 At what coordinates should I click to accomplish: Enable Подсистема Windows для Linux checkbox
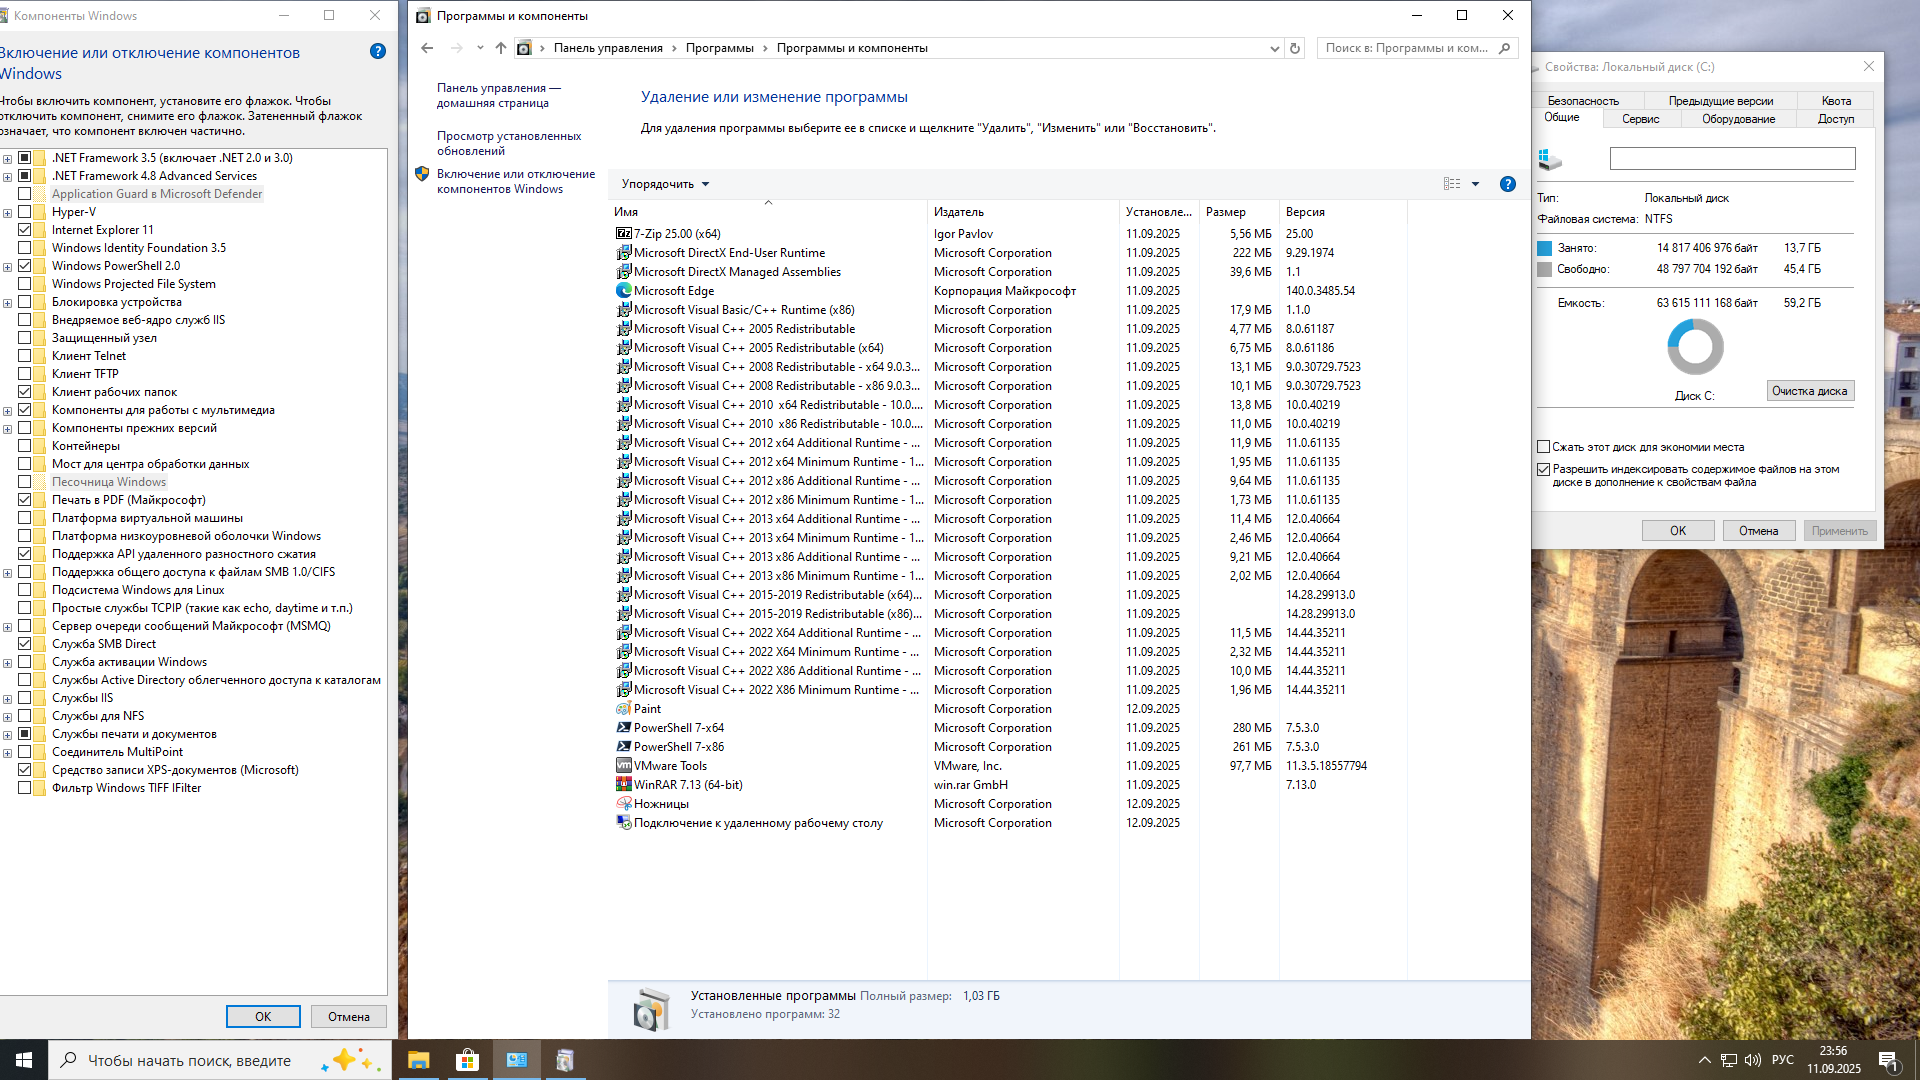click(x=25, y=590)
